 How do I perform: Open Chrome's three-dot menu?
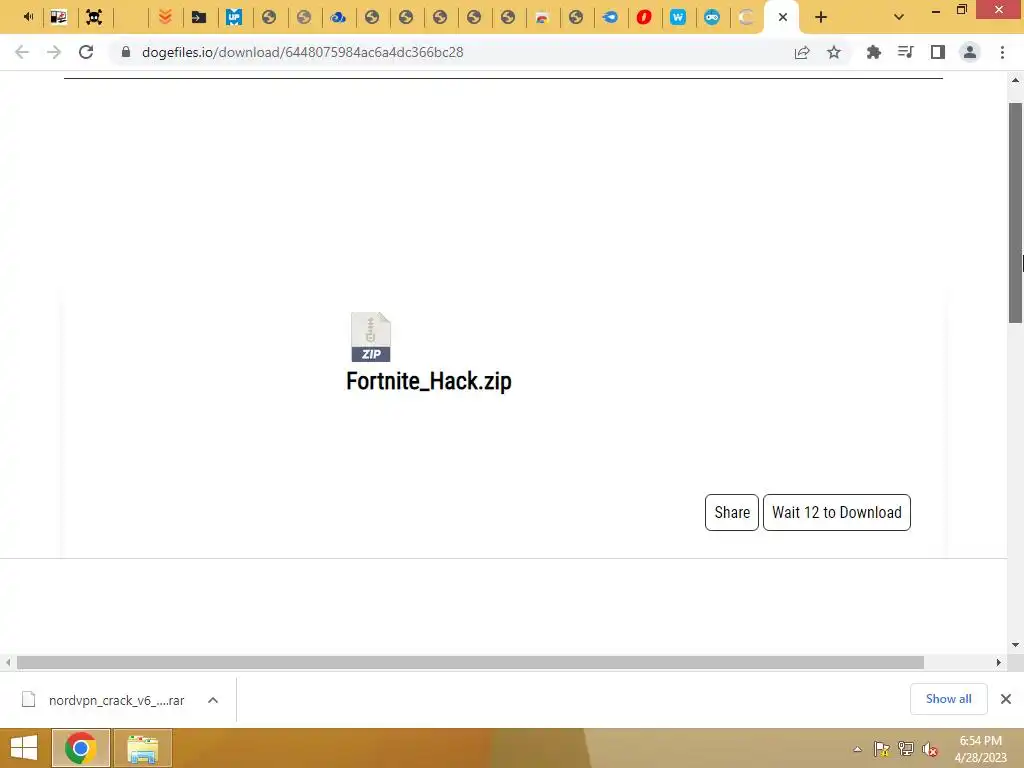[1002, 52]
